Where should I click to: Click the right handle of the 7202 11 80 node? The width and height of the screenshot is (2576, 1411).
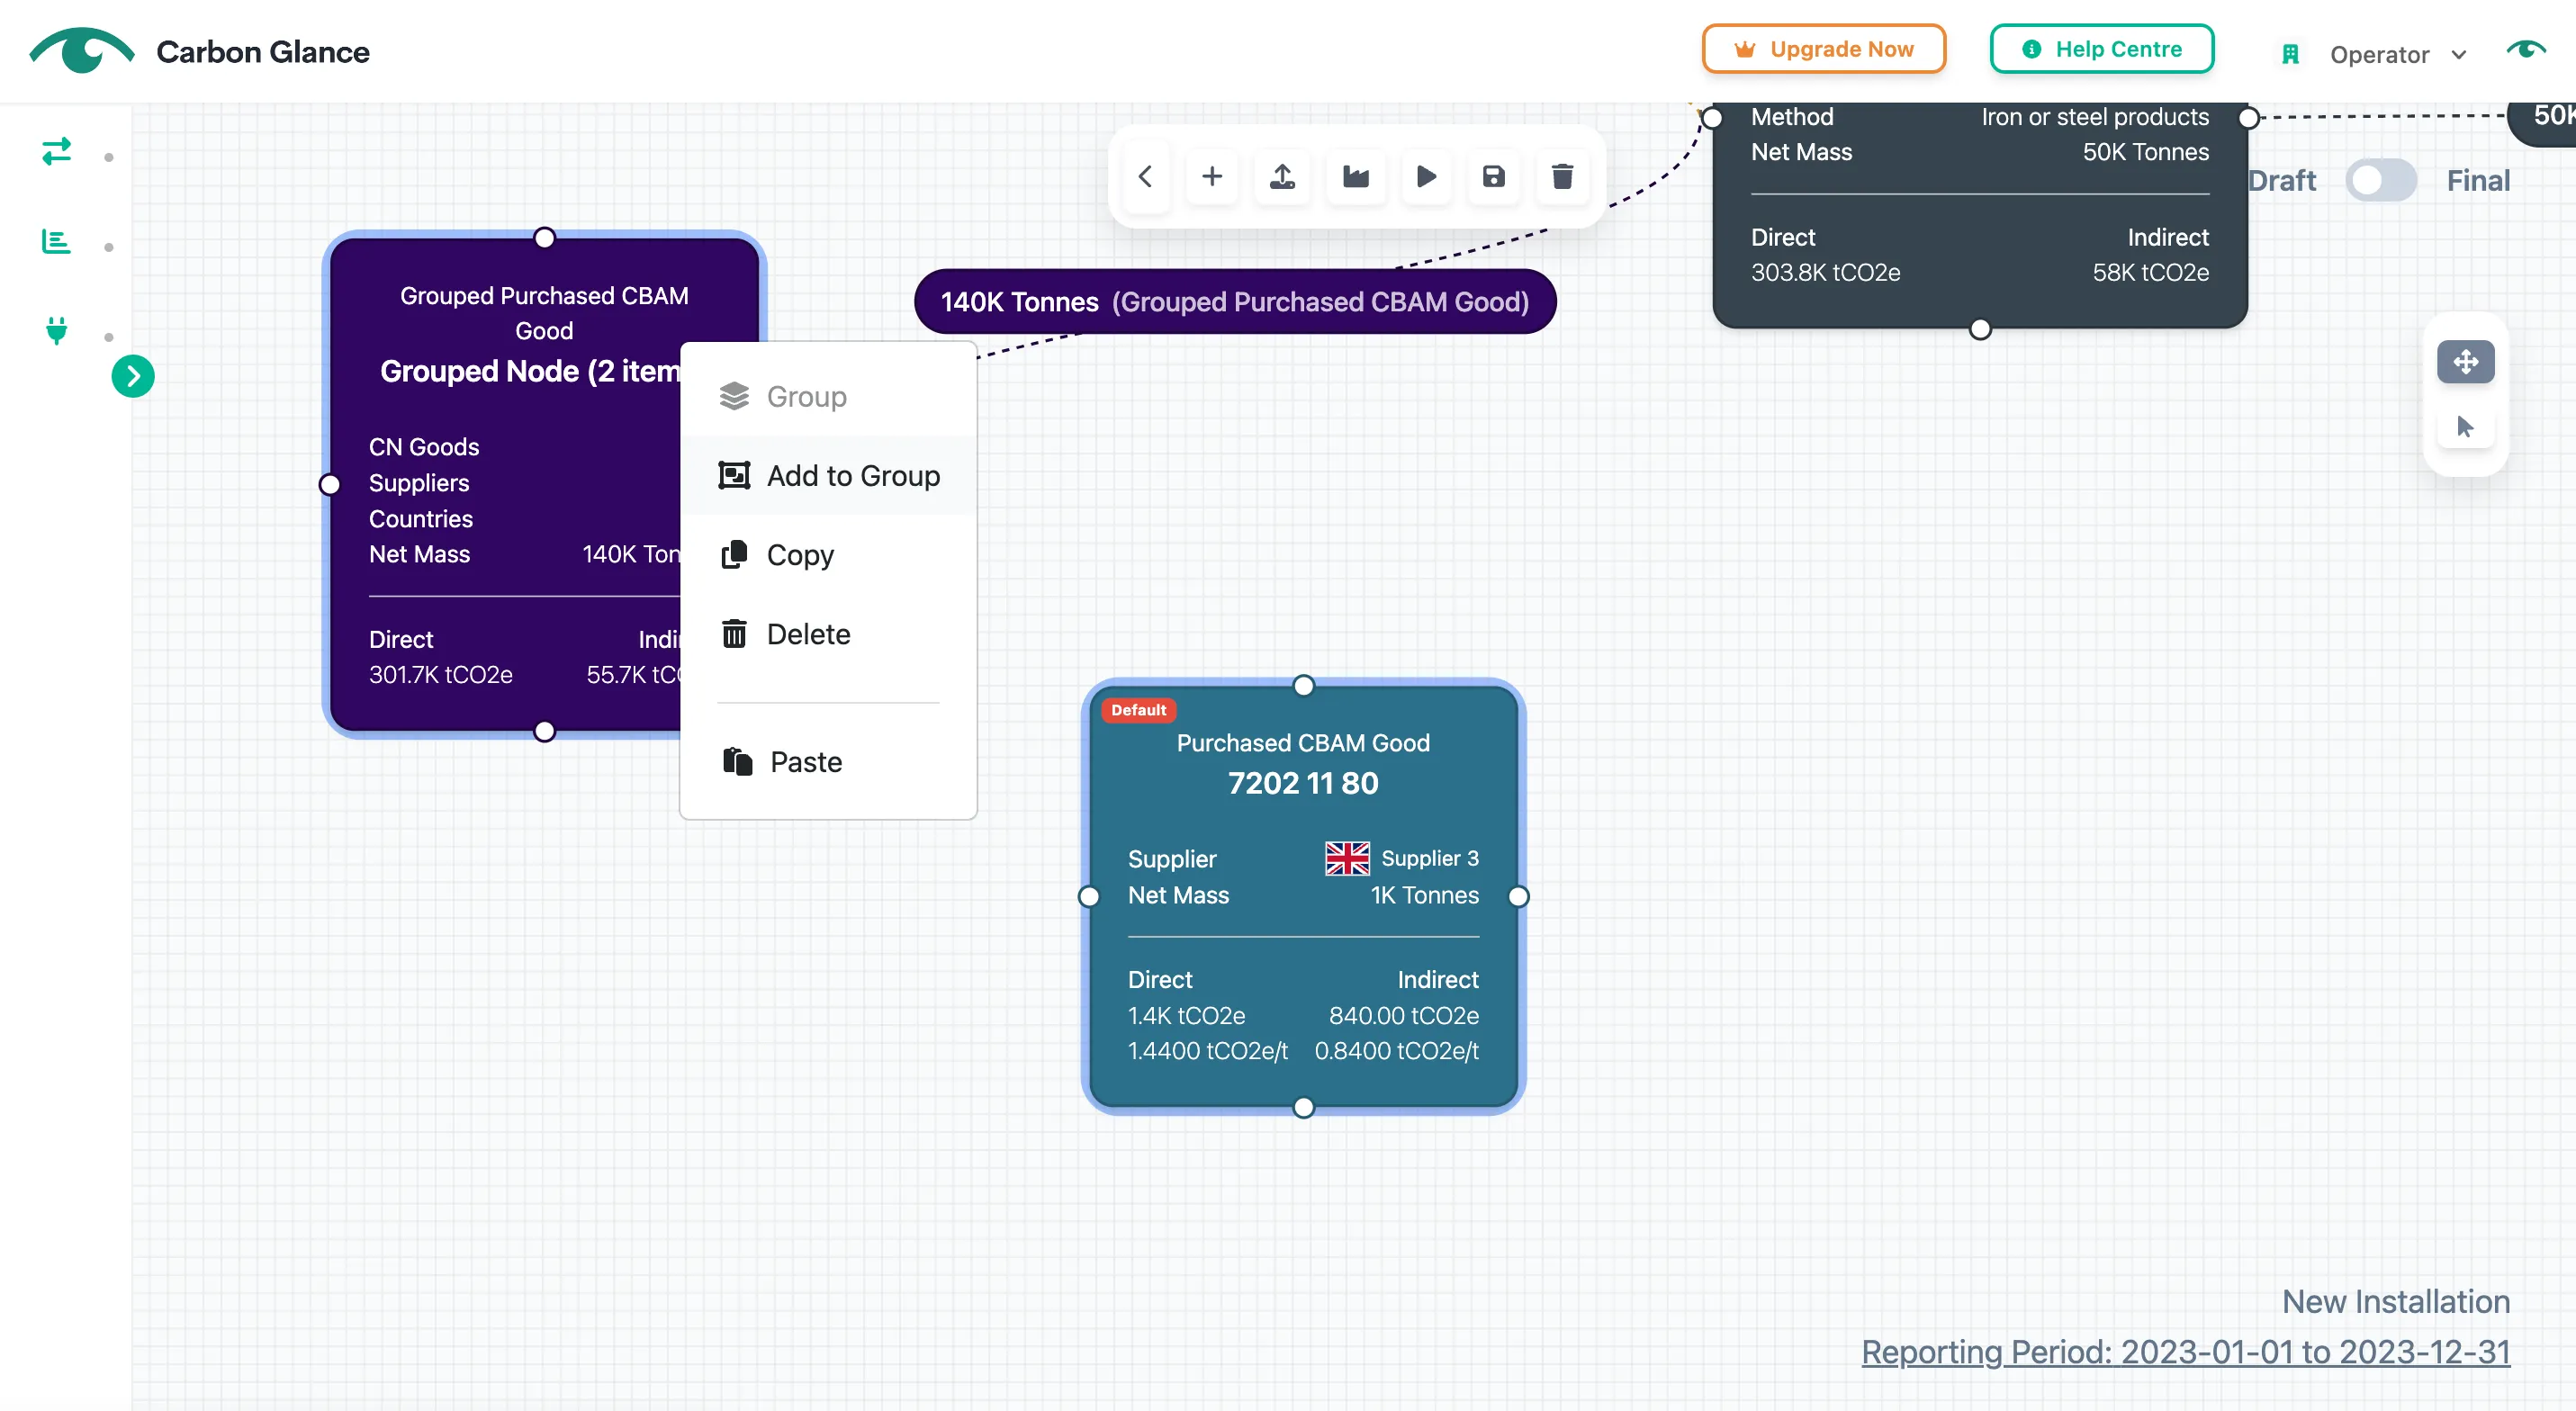pyautogui.click(x=1518, y=897)
